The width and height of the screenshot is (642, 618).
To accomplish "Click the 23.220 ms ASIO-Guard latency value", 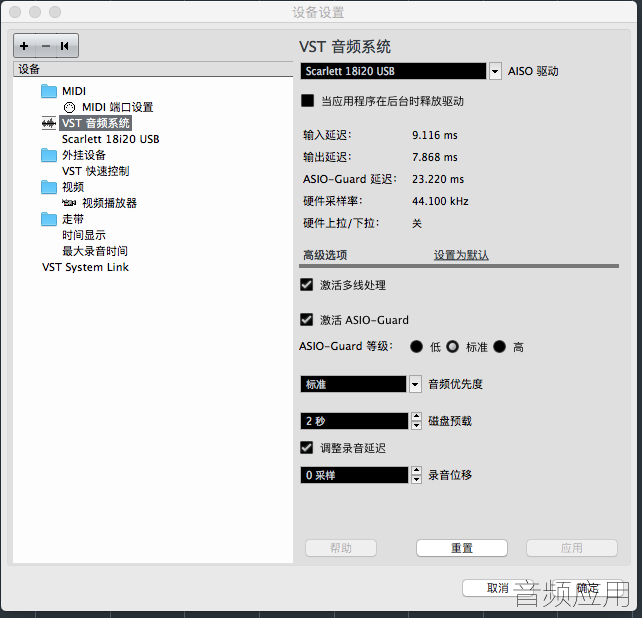I will tap(438, 179).
